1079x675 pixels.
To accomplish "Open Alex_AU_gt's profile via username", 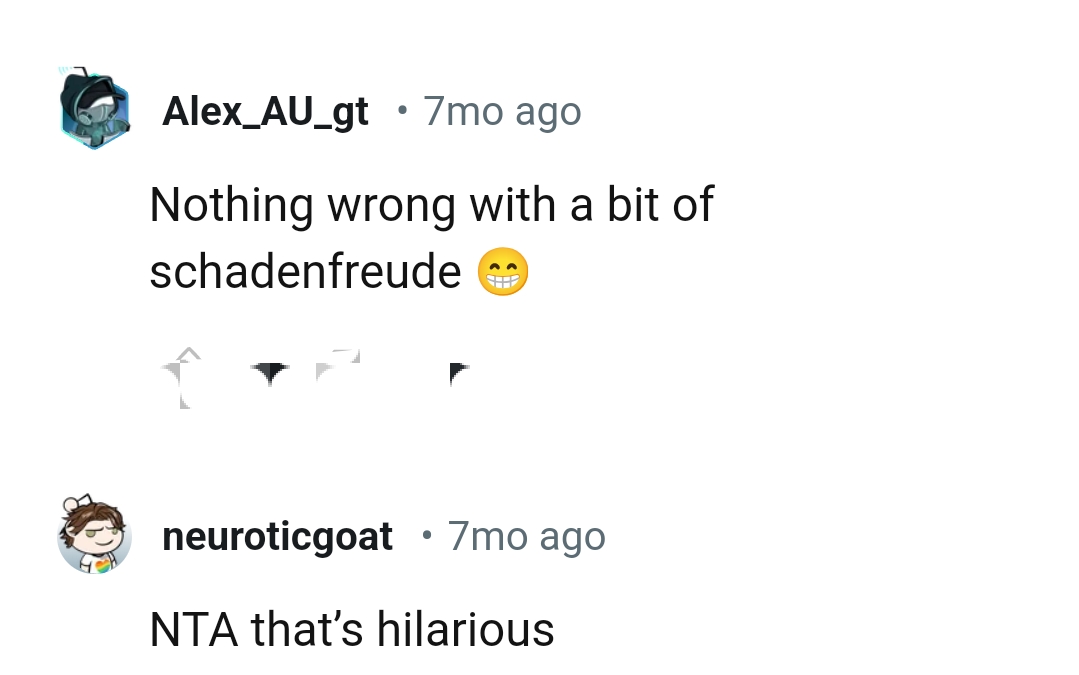I will [x=264, y=110].
